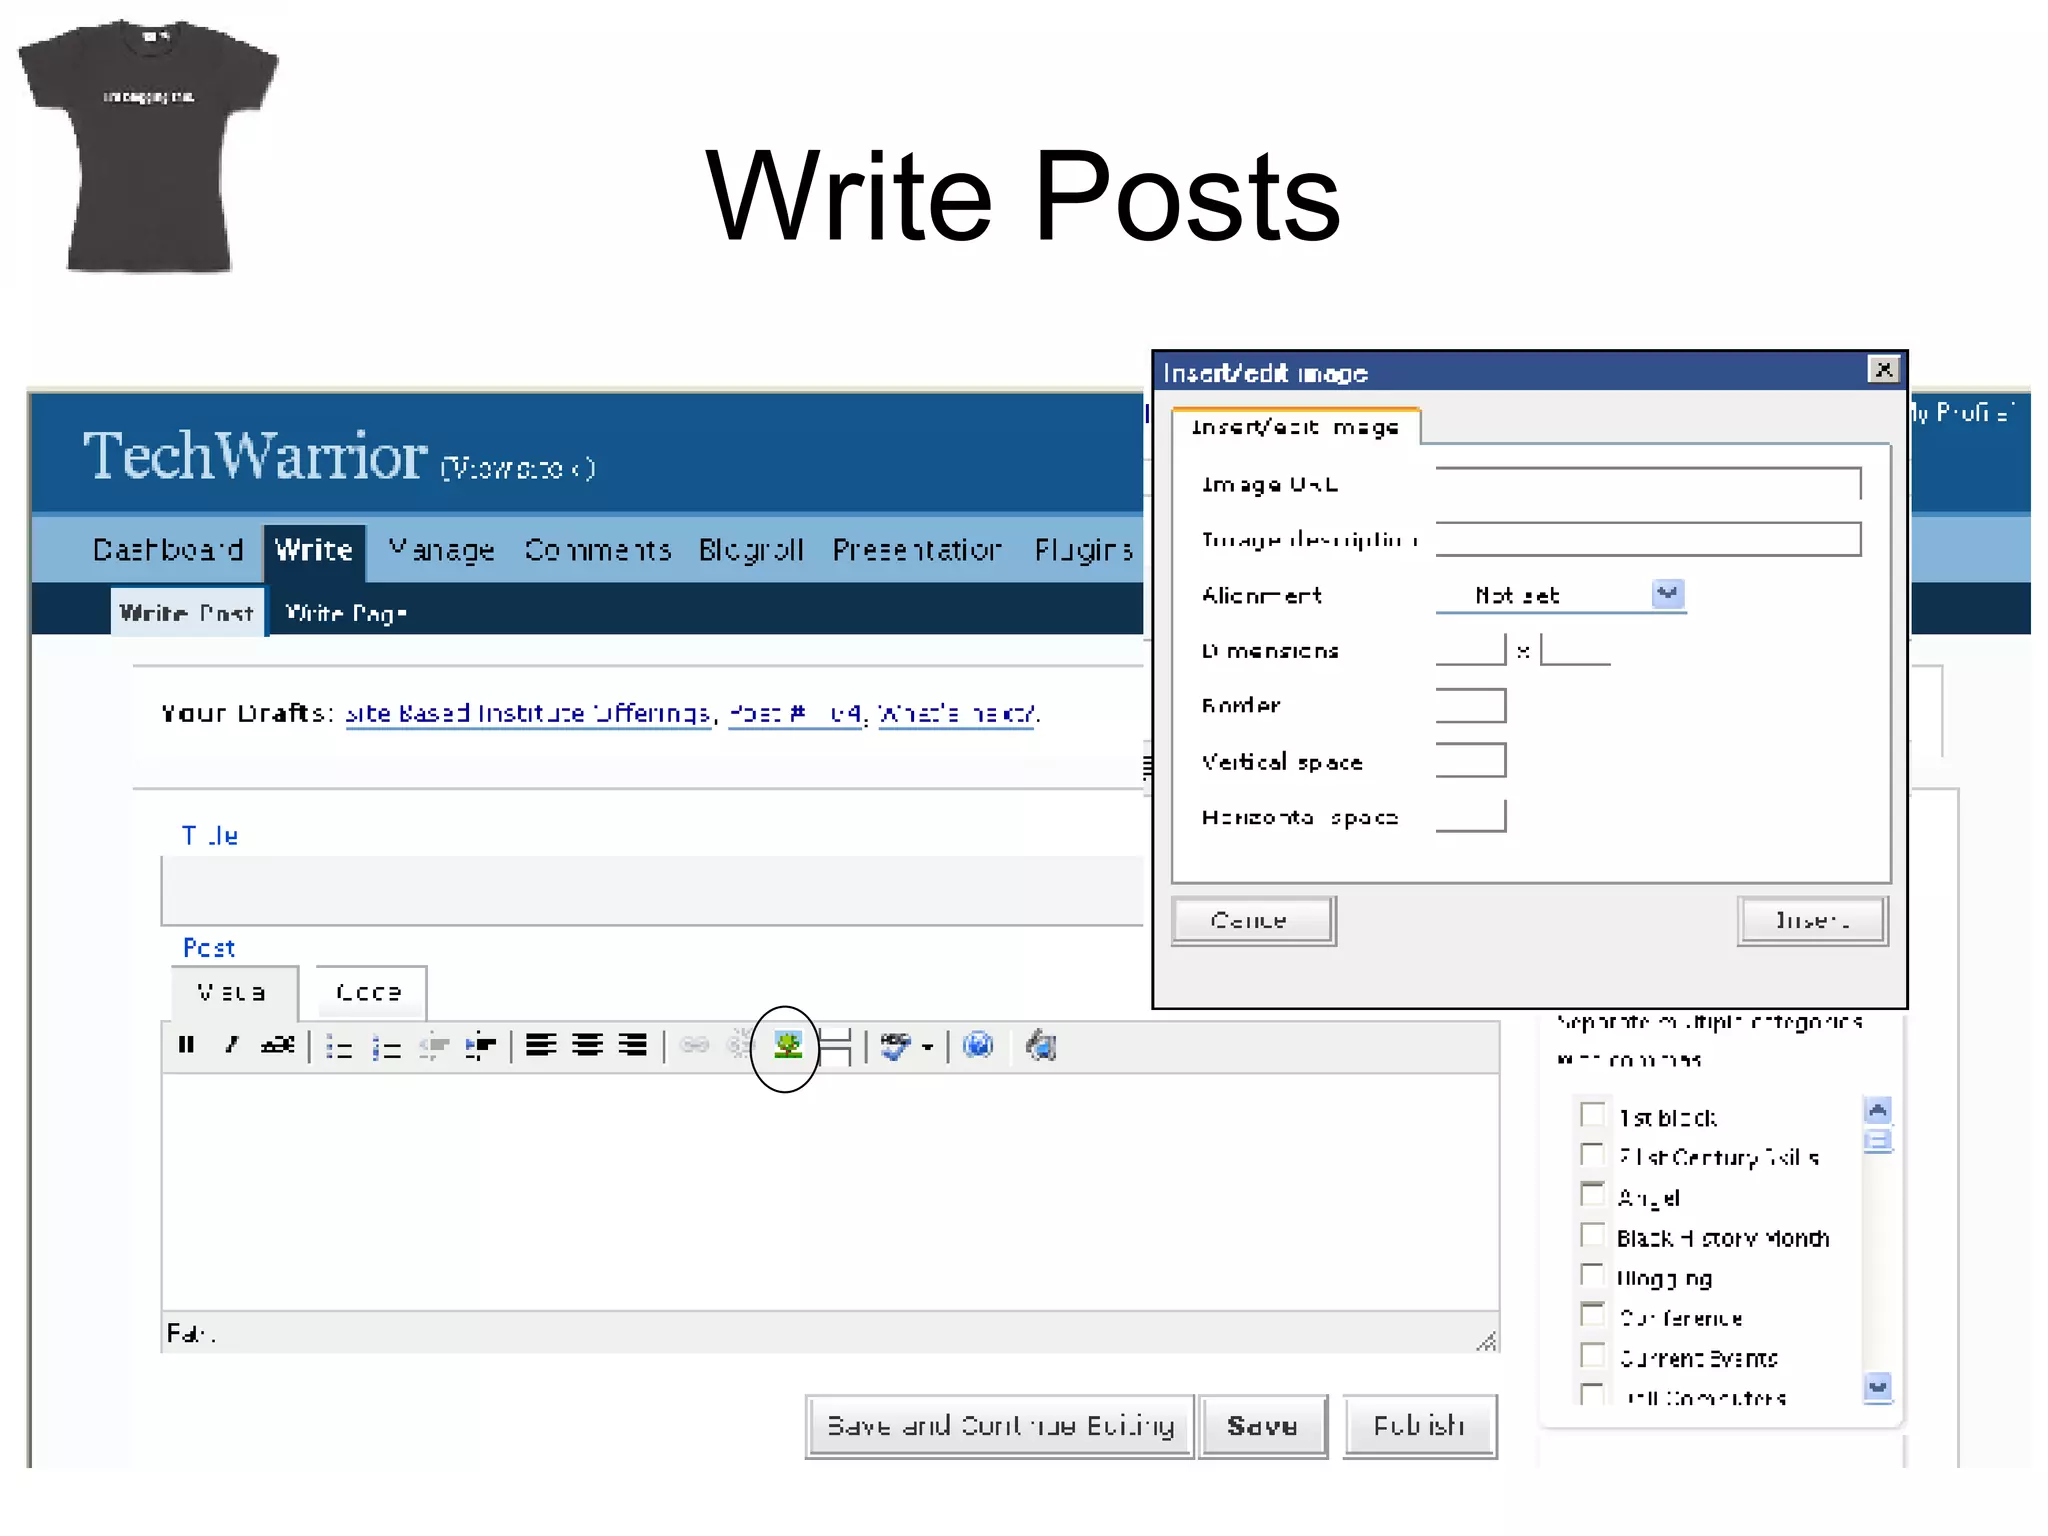Viewport: 2048px width, 1536px height.
Task: Outdent the selected paragraph
Action: (433, 1047)
